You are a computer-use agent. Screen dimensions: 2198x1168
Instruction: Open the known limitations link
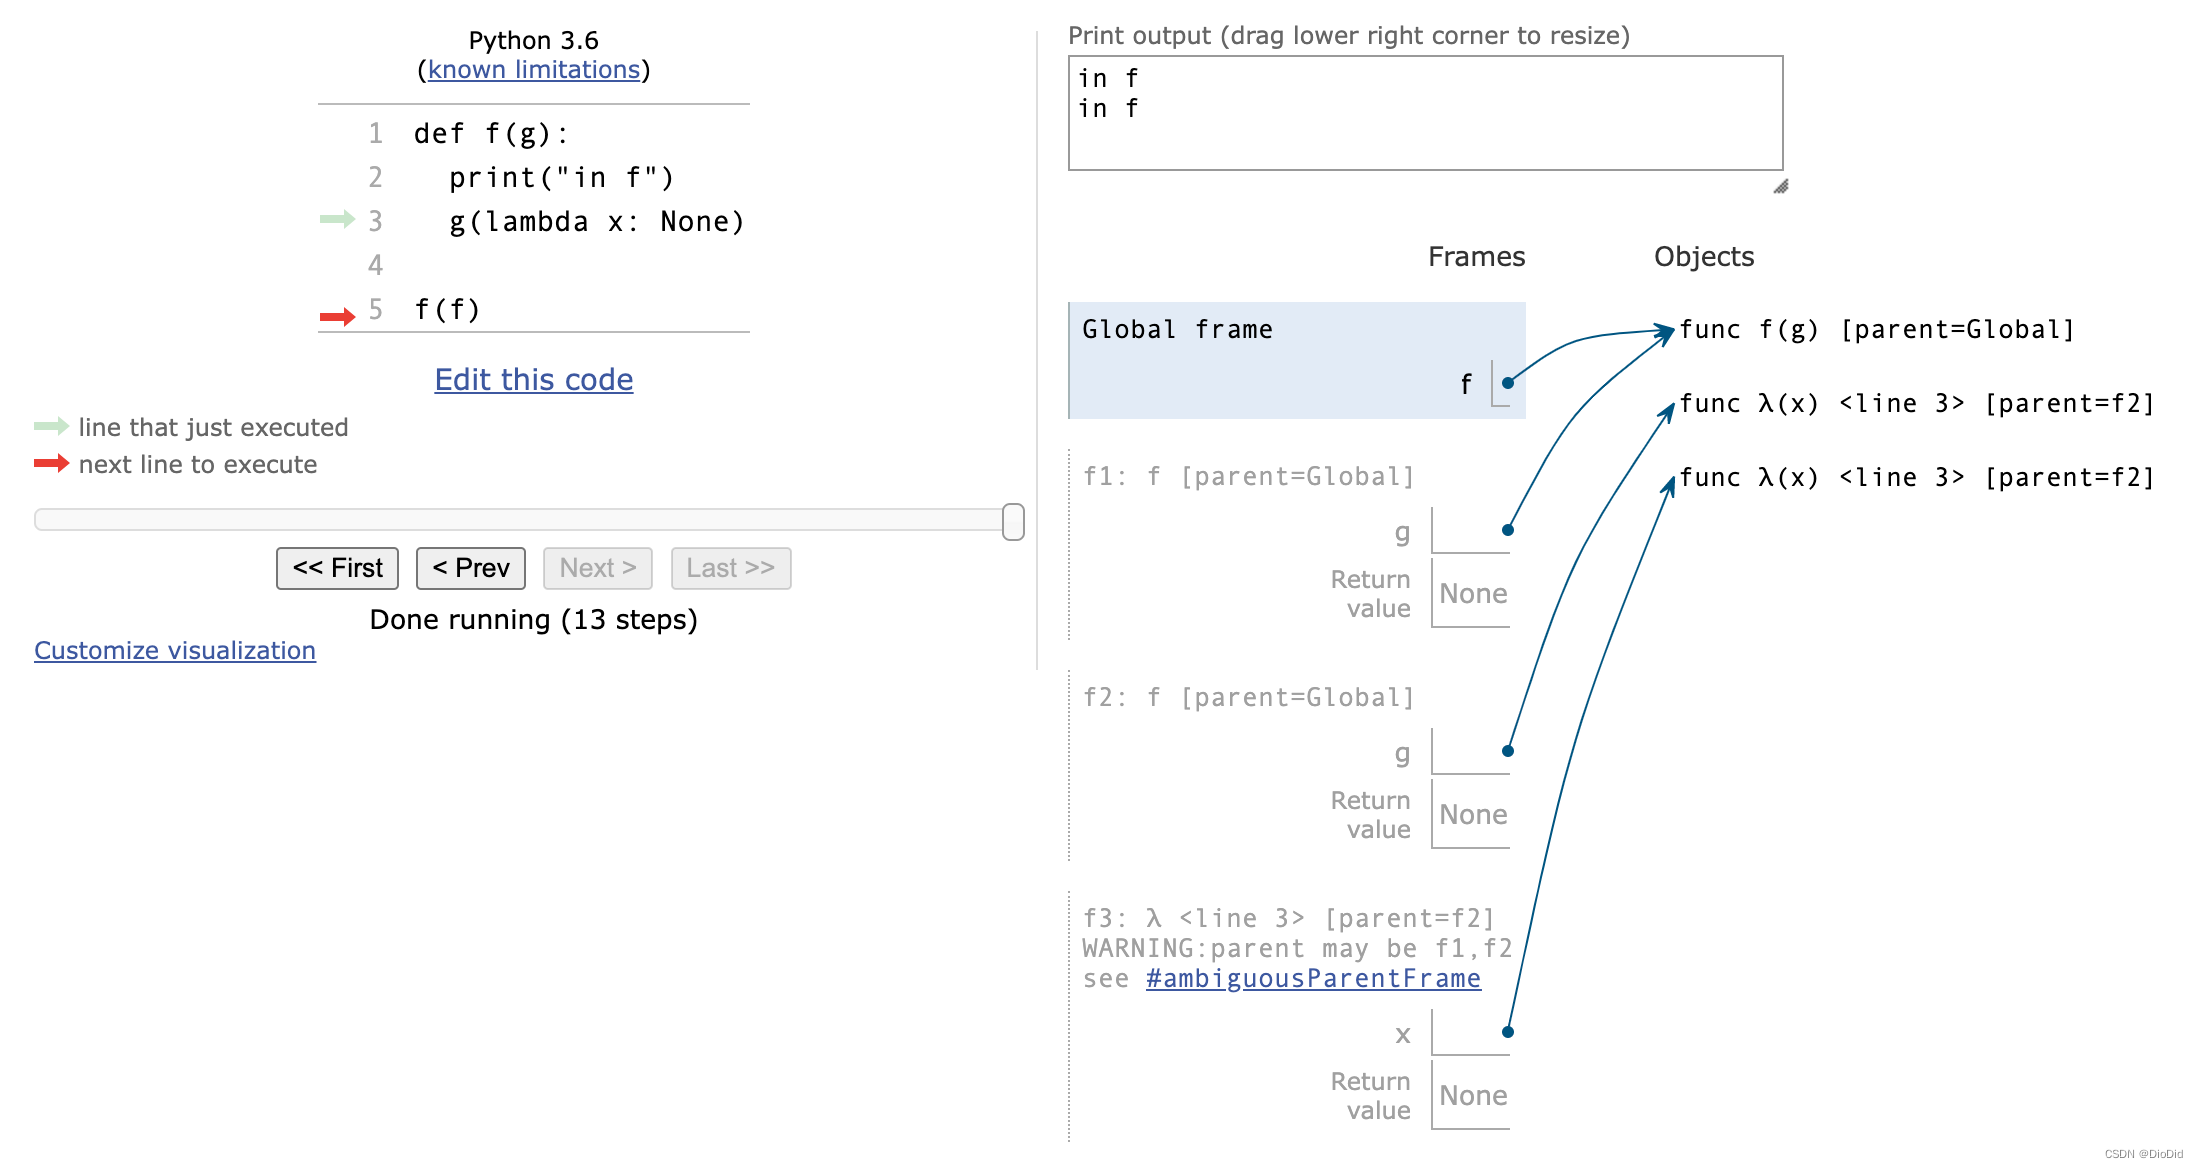coord(534,70)
